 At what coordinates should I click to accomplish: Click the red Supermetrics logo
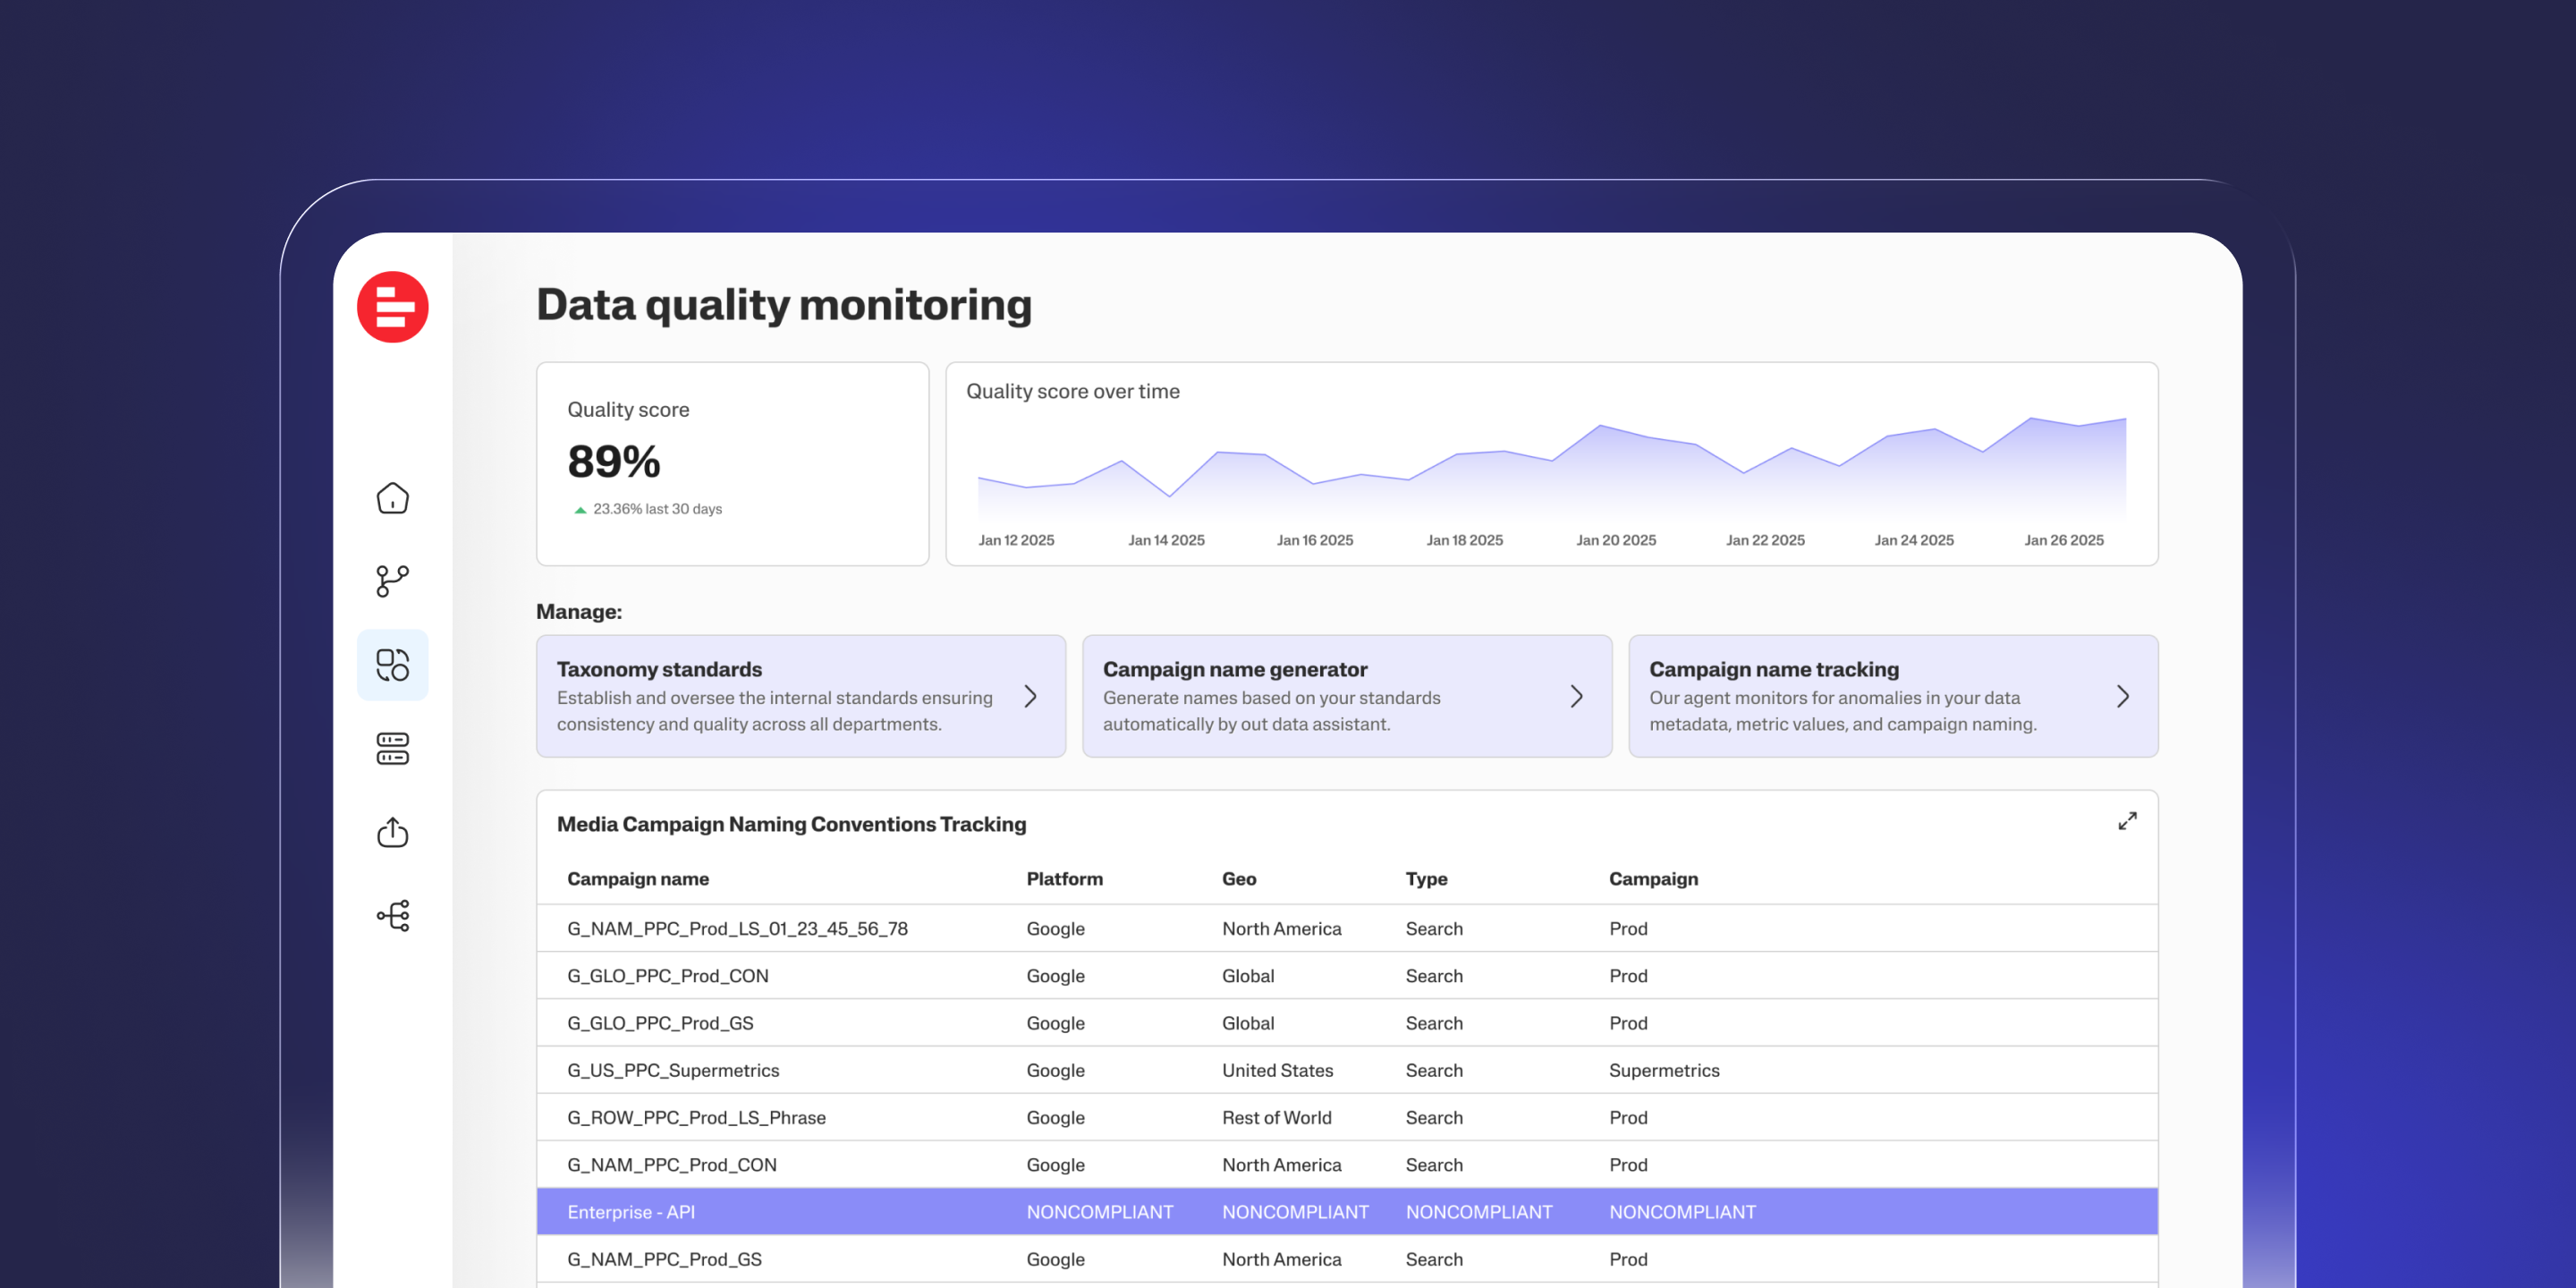[392, 307]
